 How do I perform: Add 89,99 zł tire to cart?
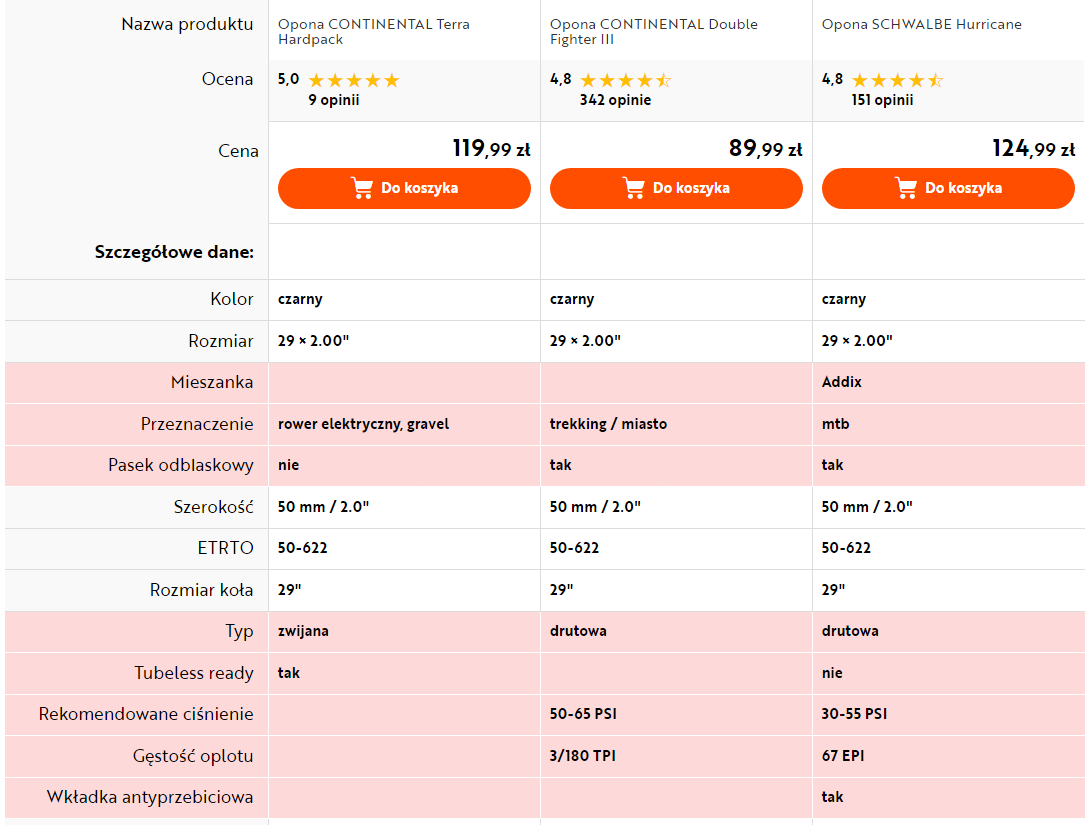tap(676, 188)
